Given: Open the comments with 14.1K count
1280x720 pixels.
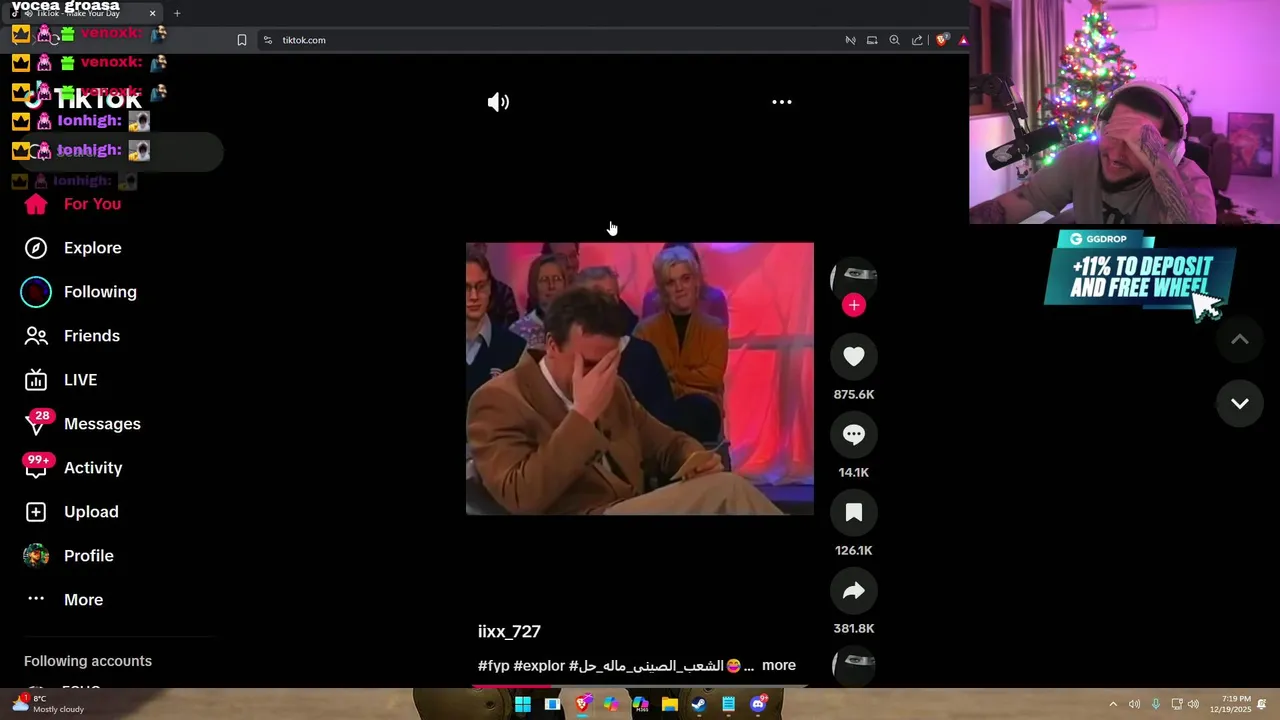Looking at the screenshot, I should (x=853, y=434).
